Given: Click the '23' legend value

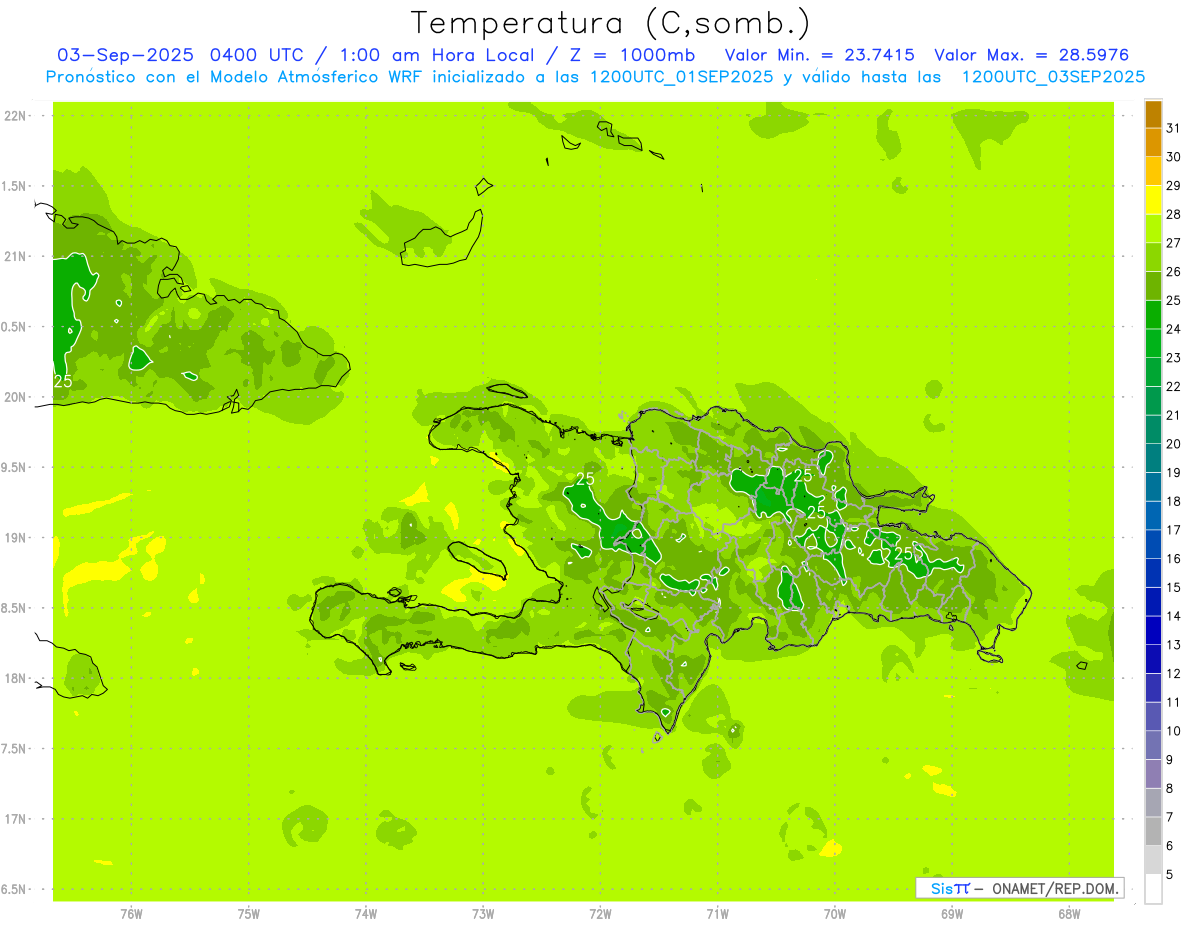Looking at the screenshot, I should point(1174,358).
